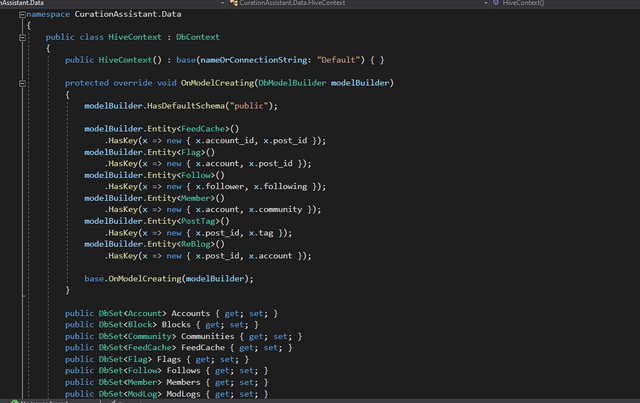The width and height of the screenshot is (640, 403).
Task: Click the Flags property name
Action: [x=169, y=359]
